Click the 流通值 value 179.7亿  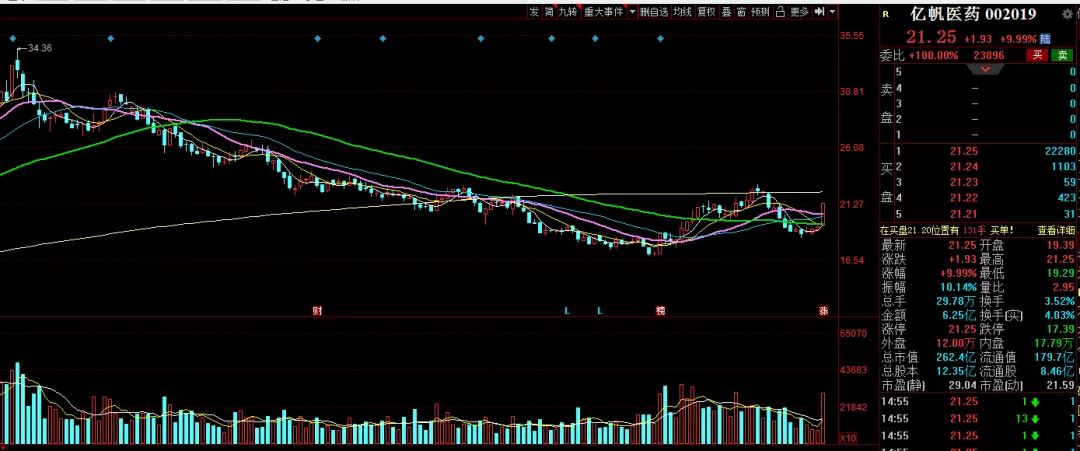click(1054, 357)
